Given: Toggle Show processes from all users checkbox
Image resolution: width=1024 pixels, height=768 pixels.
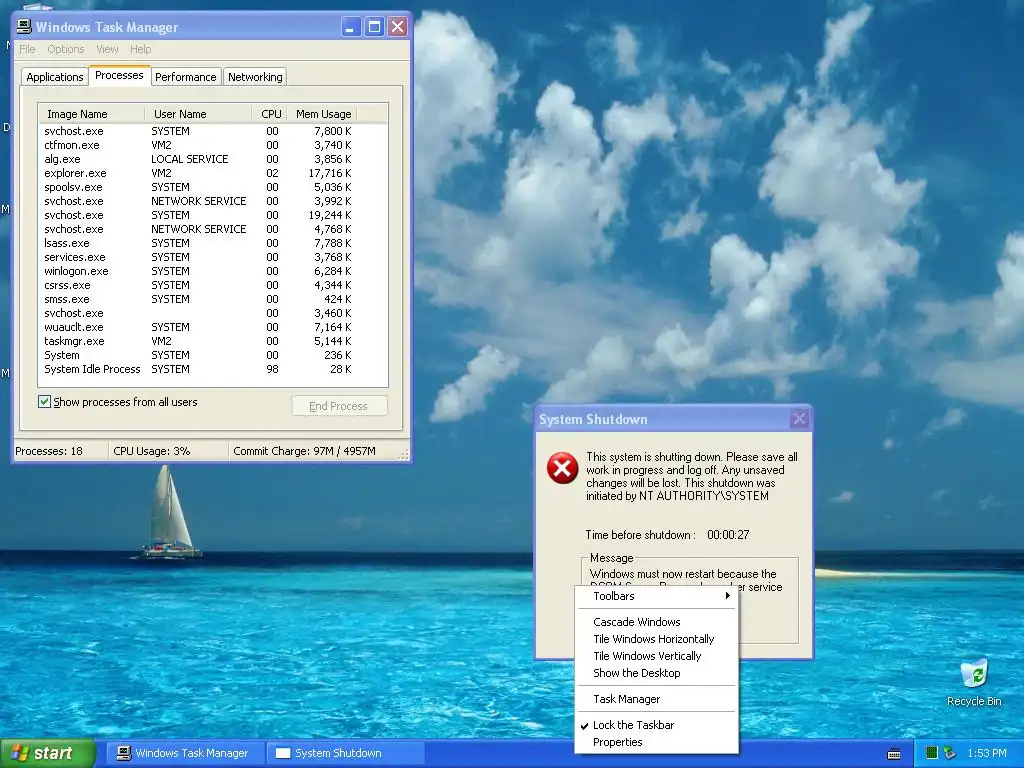Looking at the screenshot, I should click(x=44, y=402).
